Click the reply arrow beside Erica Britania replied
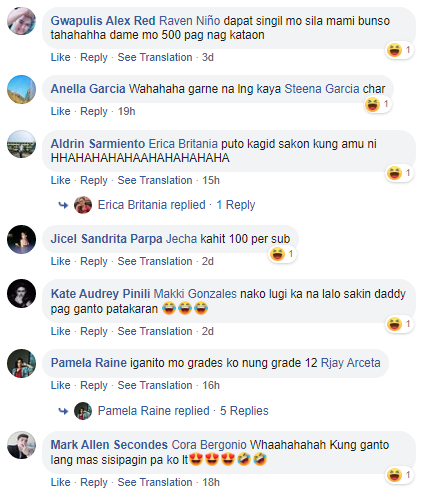The height and width of the screenshot is (492, 441). click(x=63, y=205)
